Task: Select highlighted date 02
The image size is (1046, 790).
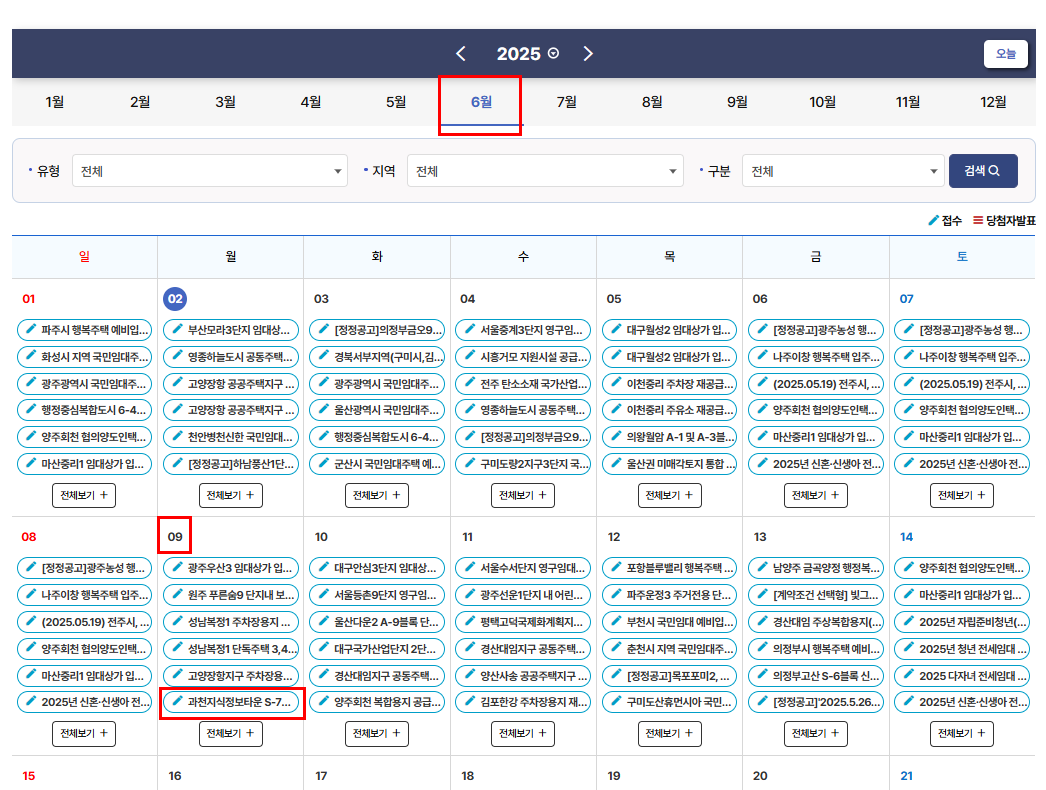Action: (175, 298)
